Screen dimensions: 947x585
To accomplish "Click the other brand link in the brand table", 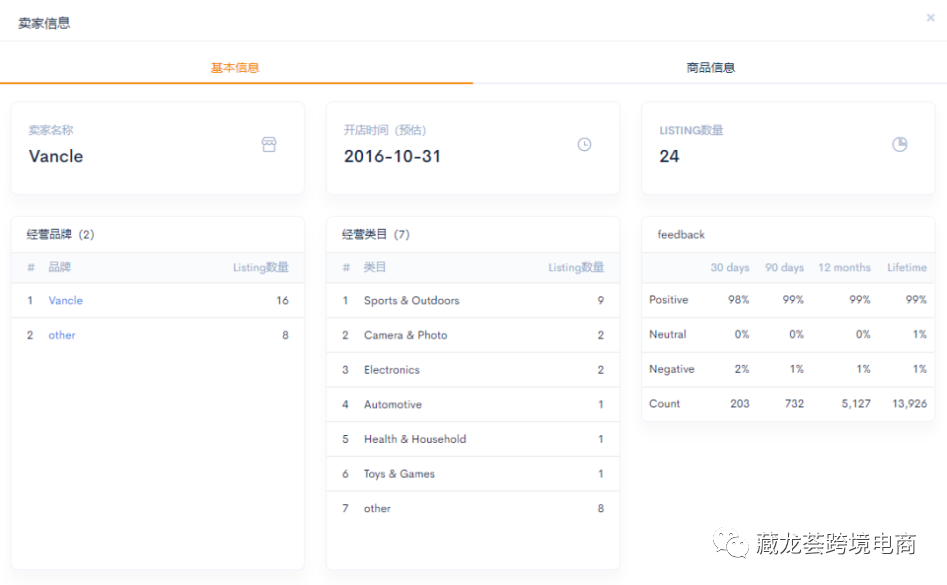I will point(61,335).
